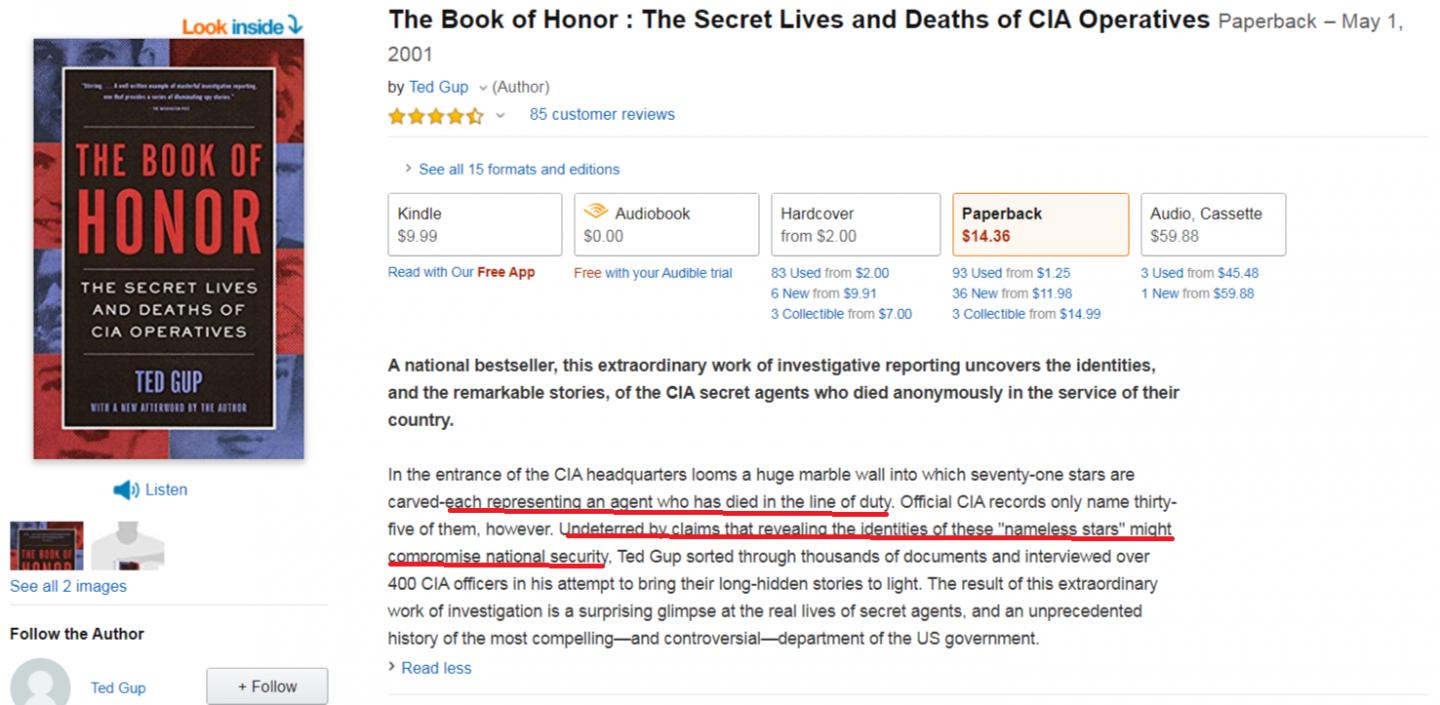Click the Listen speaker icon
The height and width of the screenshot is (705, 1440).
[125, 490]
